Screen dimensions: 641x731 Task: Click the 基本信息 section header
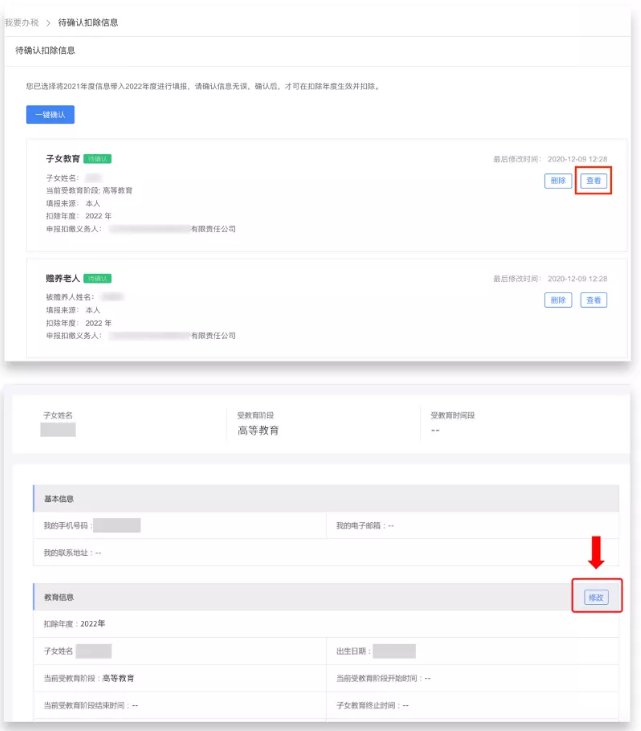[58, 498]
